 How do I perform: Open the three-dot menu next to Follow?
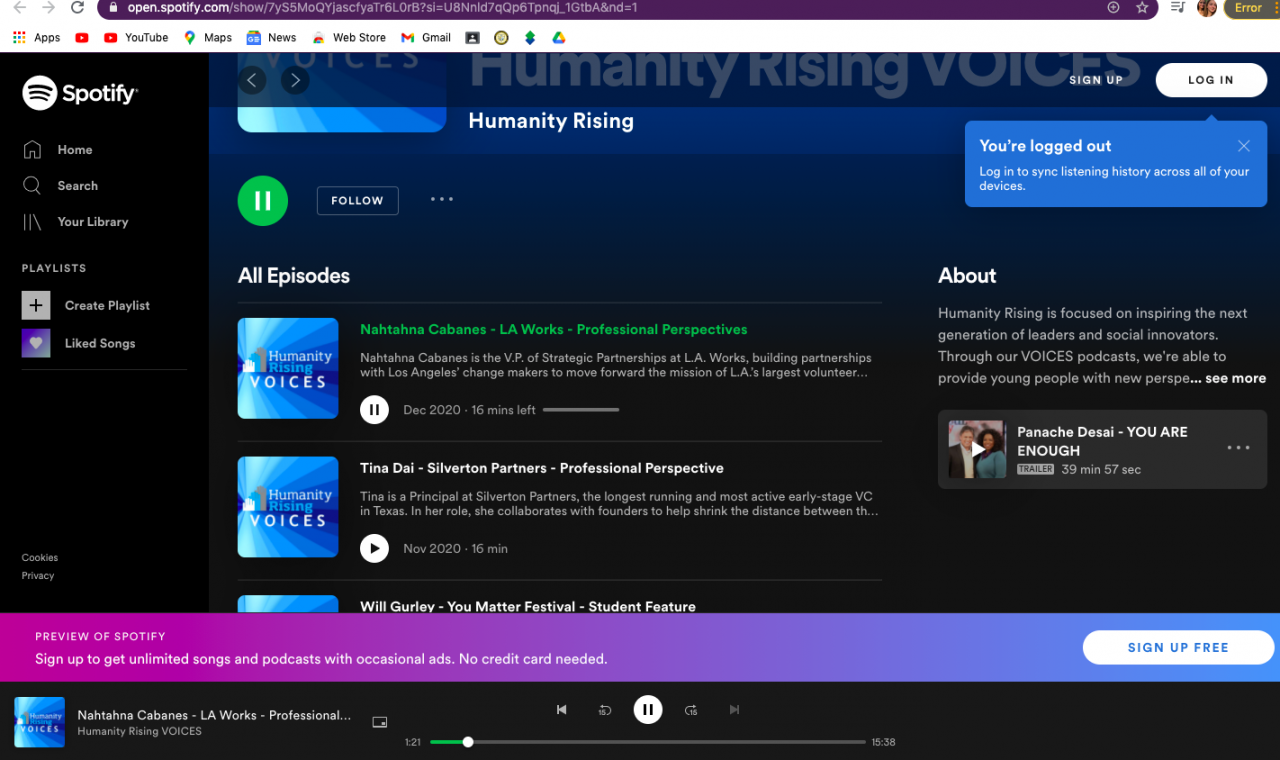click(442, 199)
